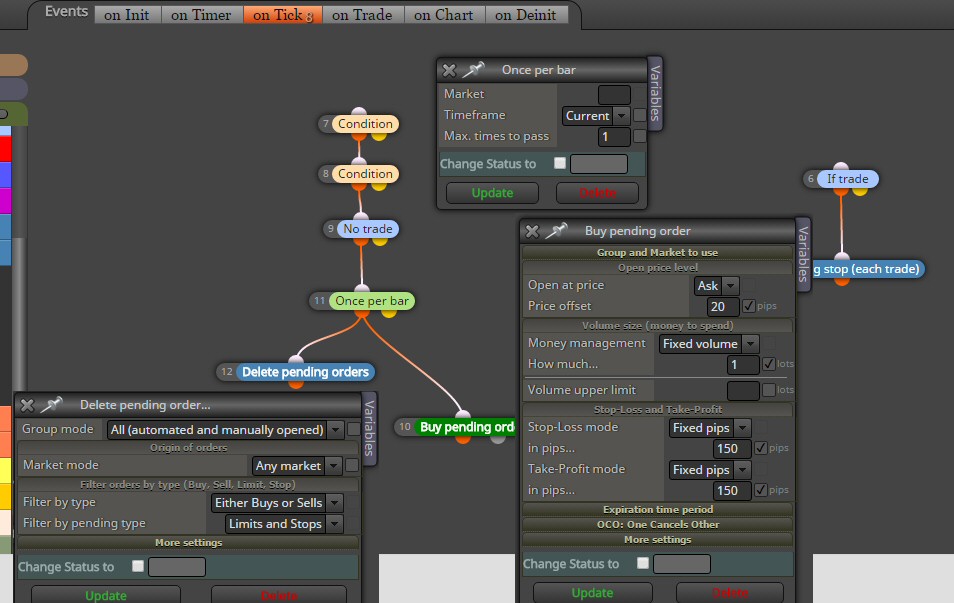Pin the Once per bar panel
Viewport: 954px width, 603px height.
click(x=473, y=70)
